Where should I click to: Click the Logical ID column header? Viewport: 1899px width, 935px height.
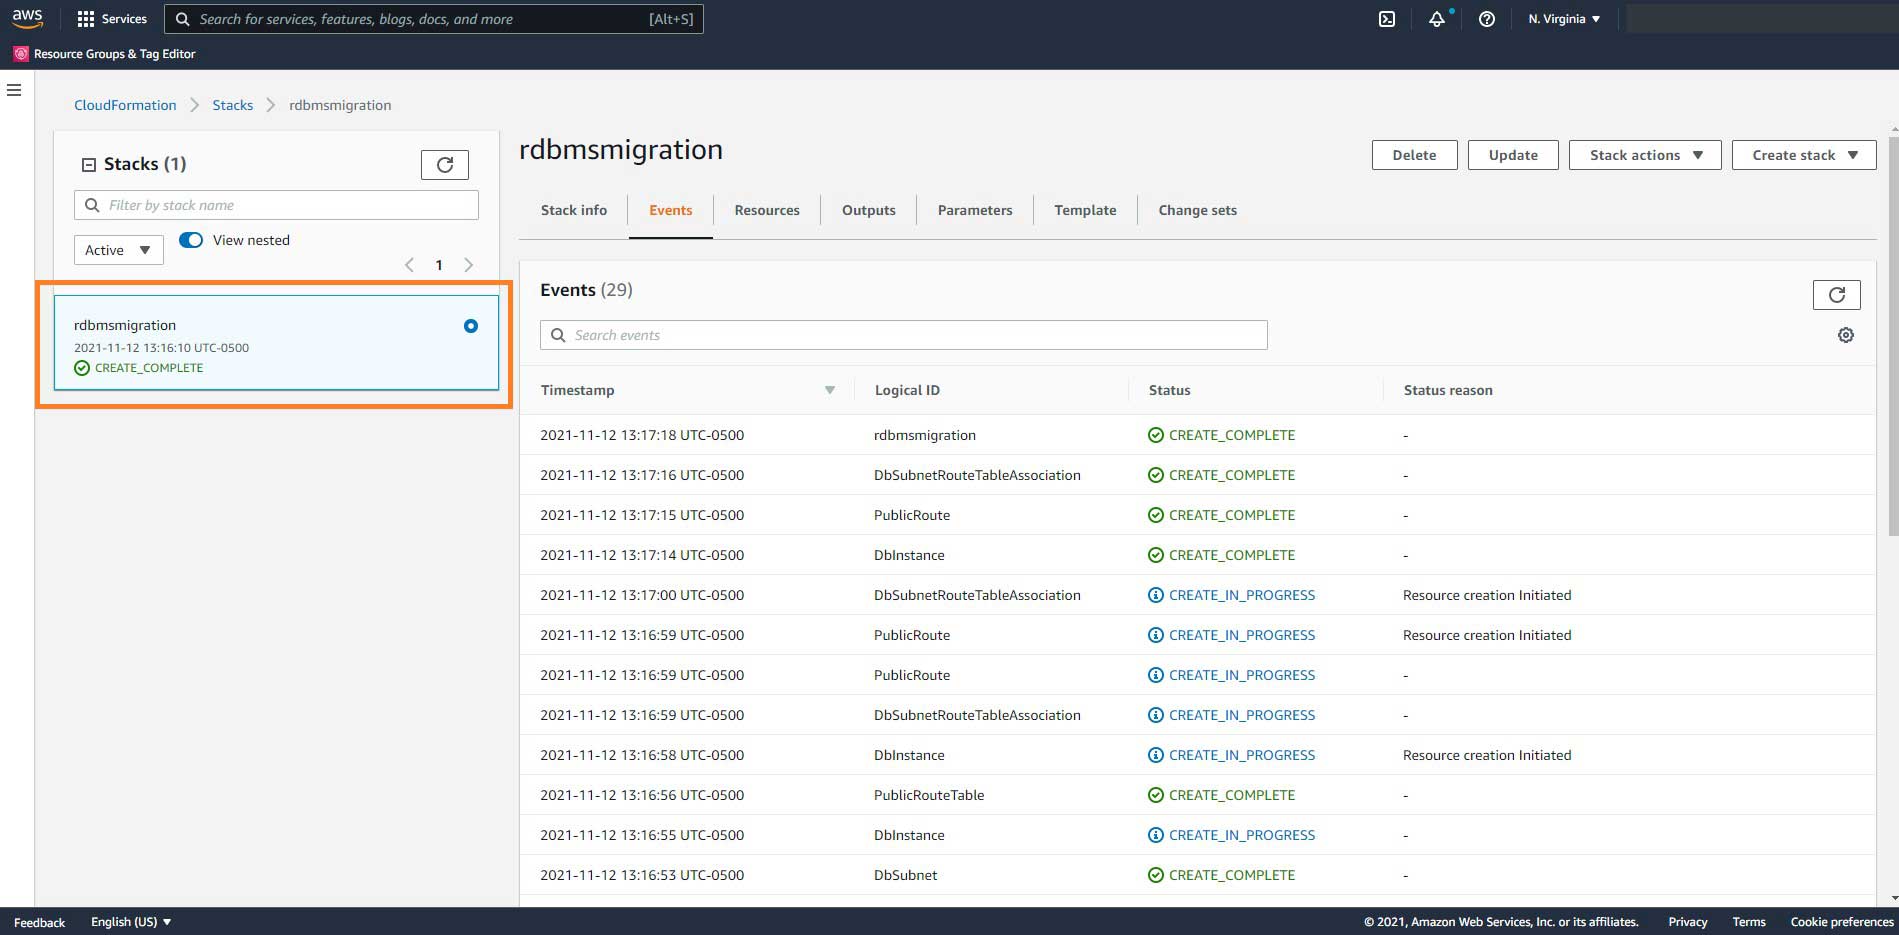pyautogui.click(x=907, y=390)
